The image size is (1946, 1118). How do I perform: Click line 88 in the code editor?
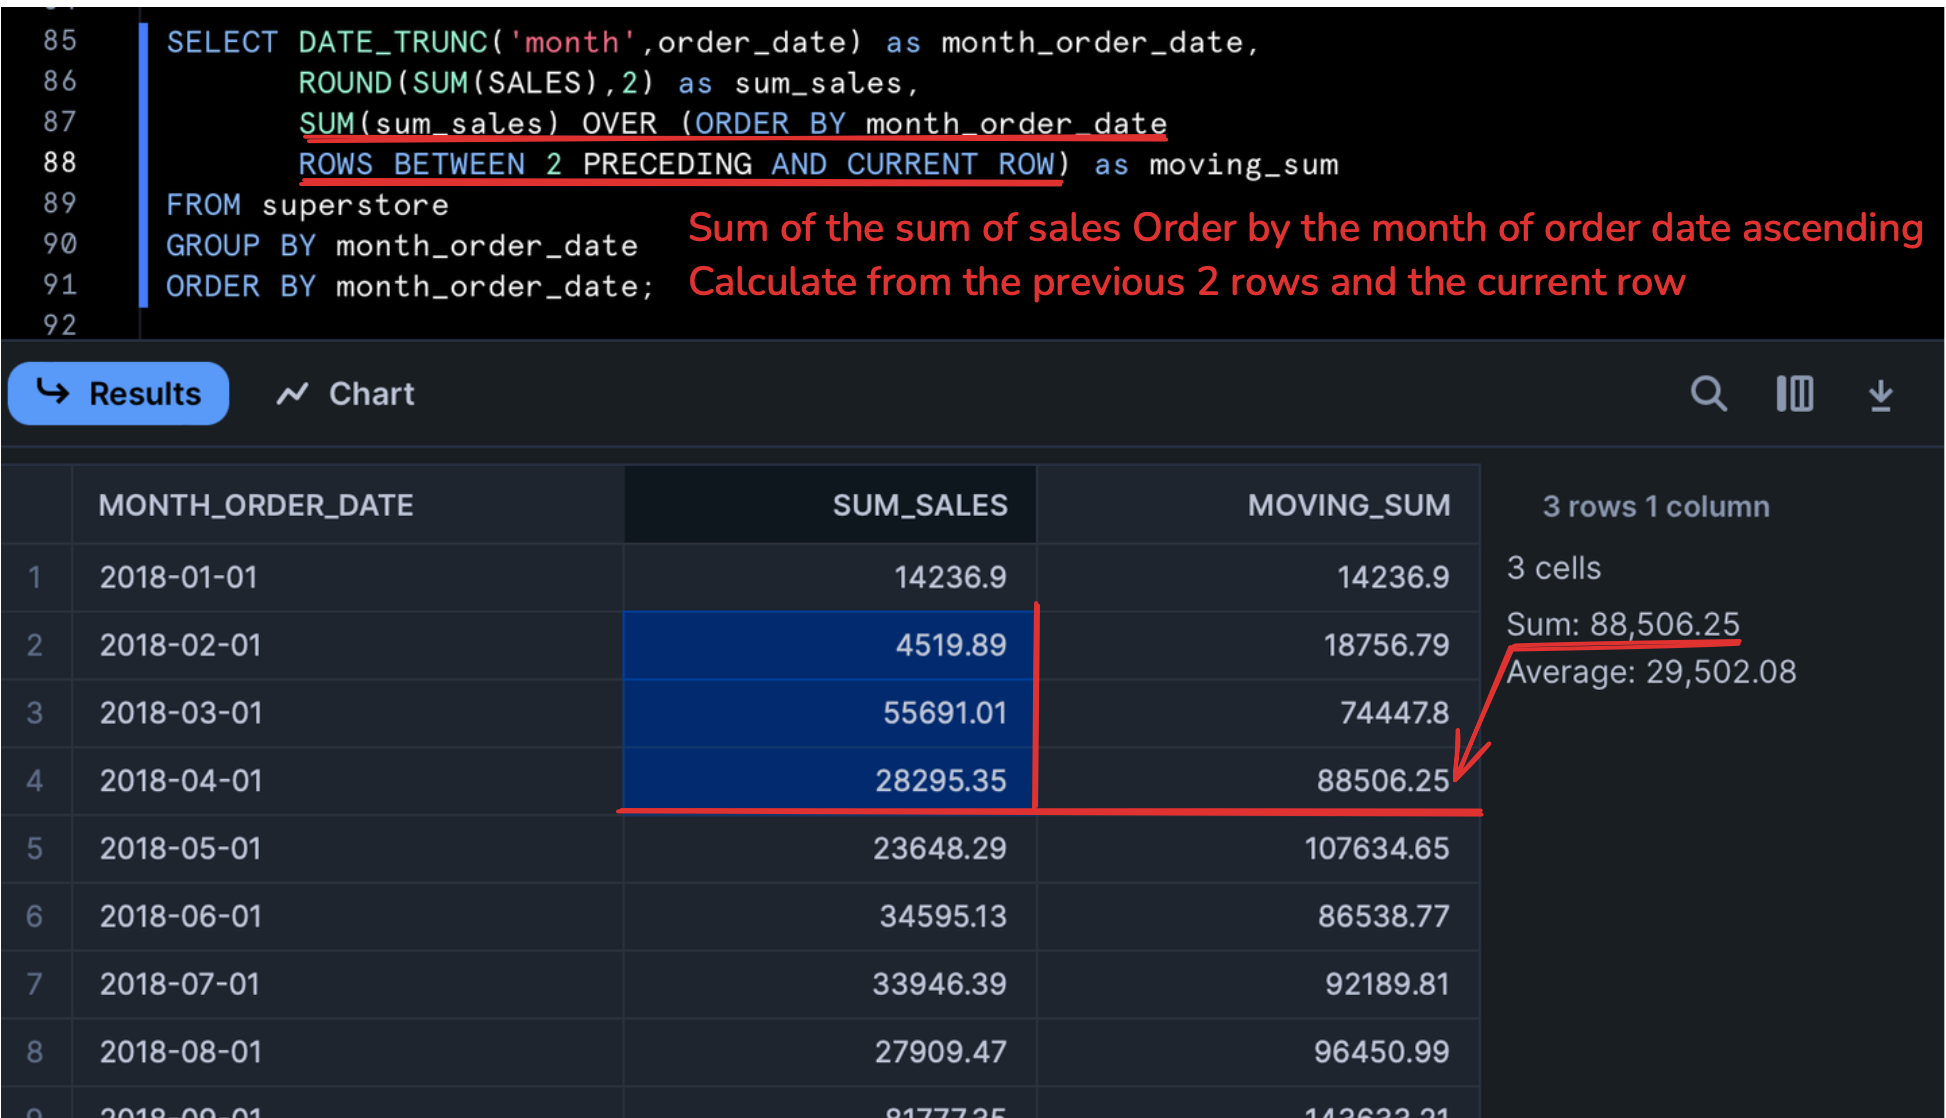pyautogui.click(x=60, y=162)
